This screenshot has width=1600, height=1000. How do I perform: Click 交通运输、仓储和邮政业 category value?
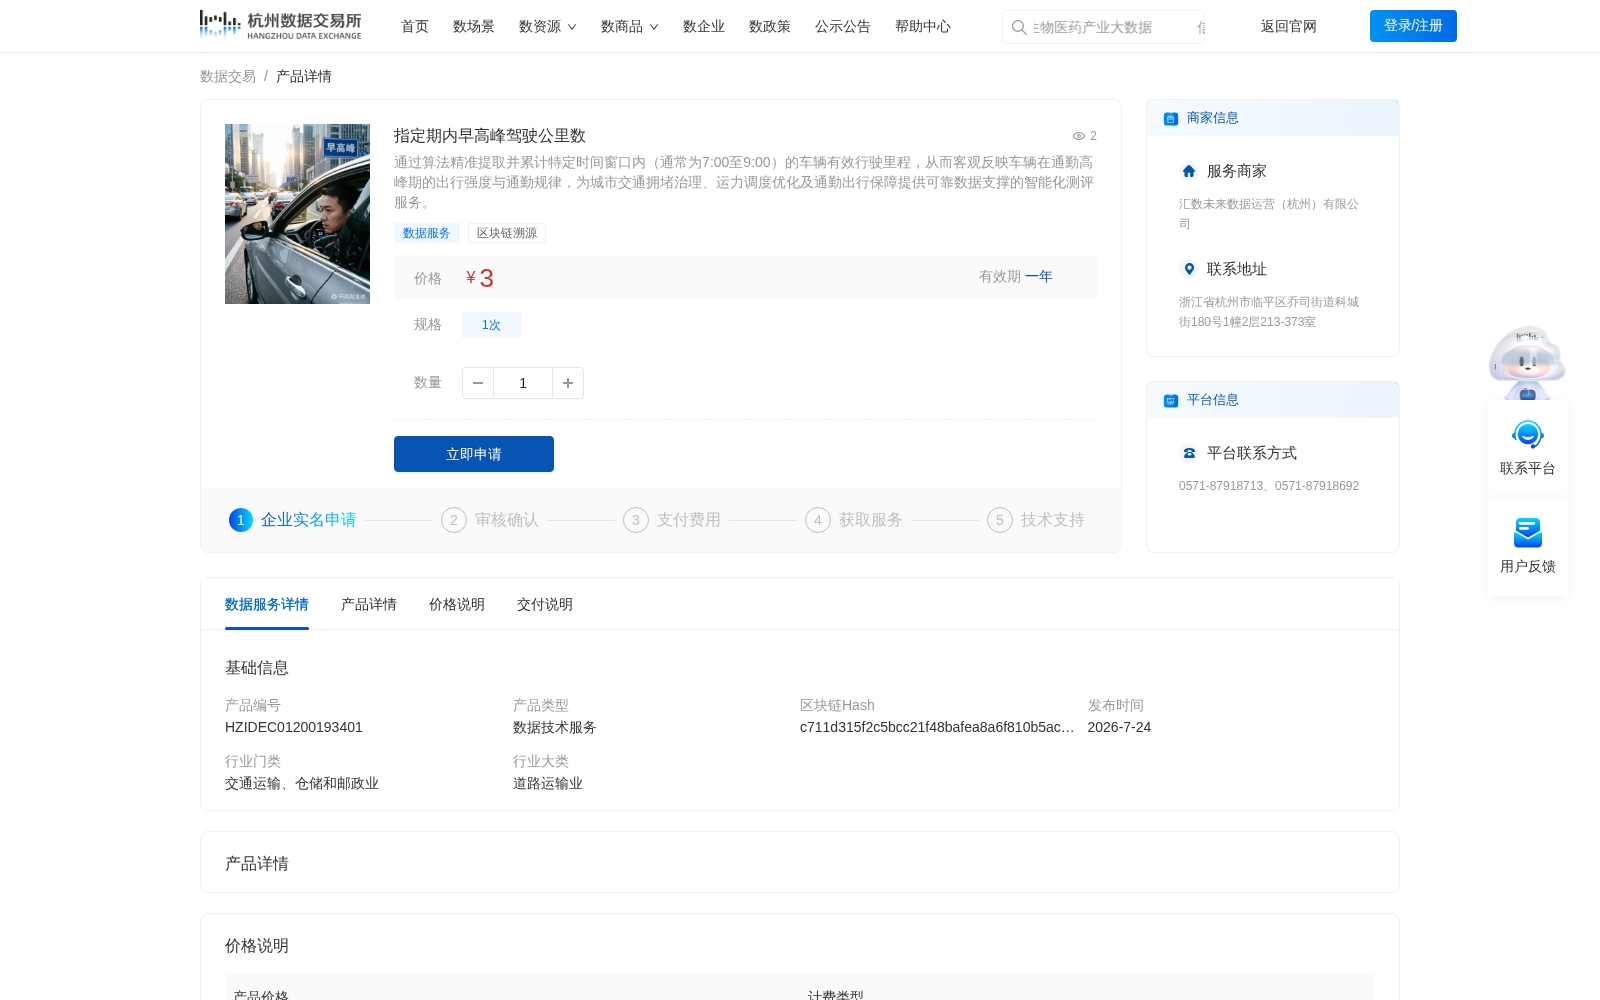[302, 783]
